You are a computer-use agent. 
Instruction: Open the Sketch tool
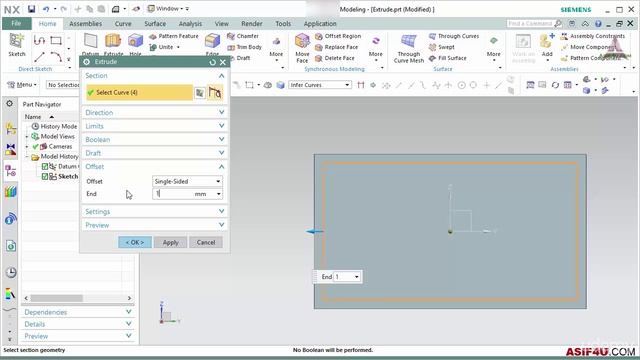[x=17, y=45]
